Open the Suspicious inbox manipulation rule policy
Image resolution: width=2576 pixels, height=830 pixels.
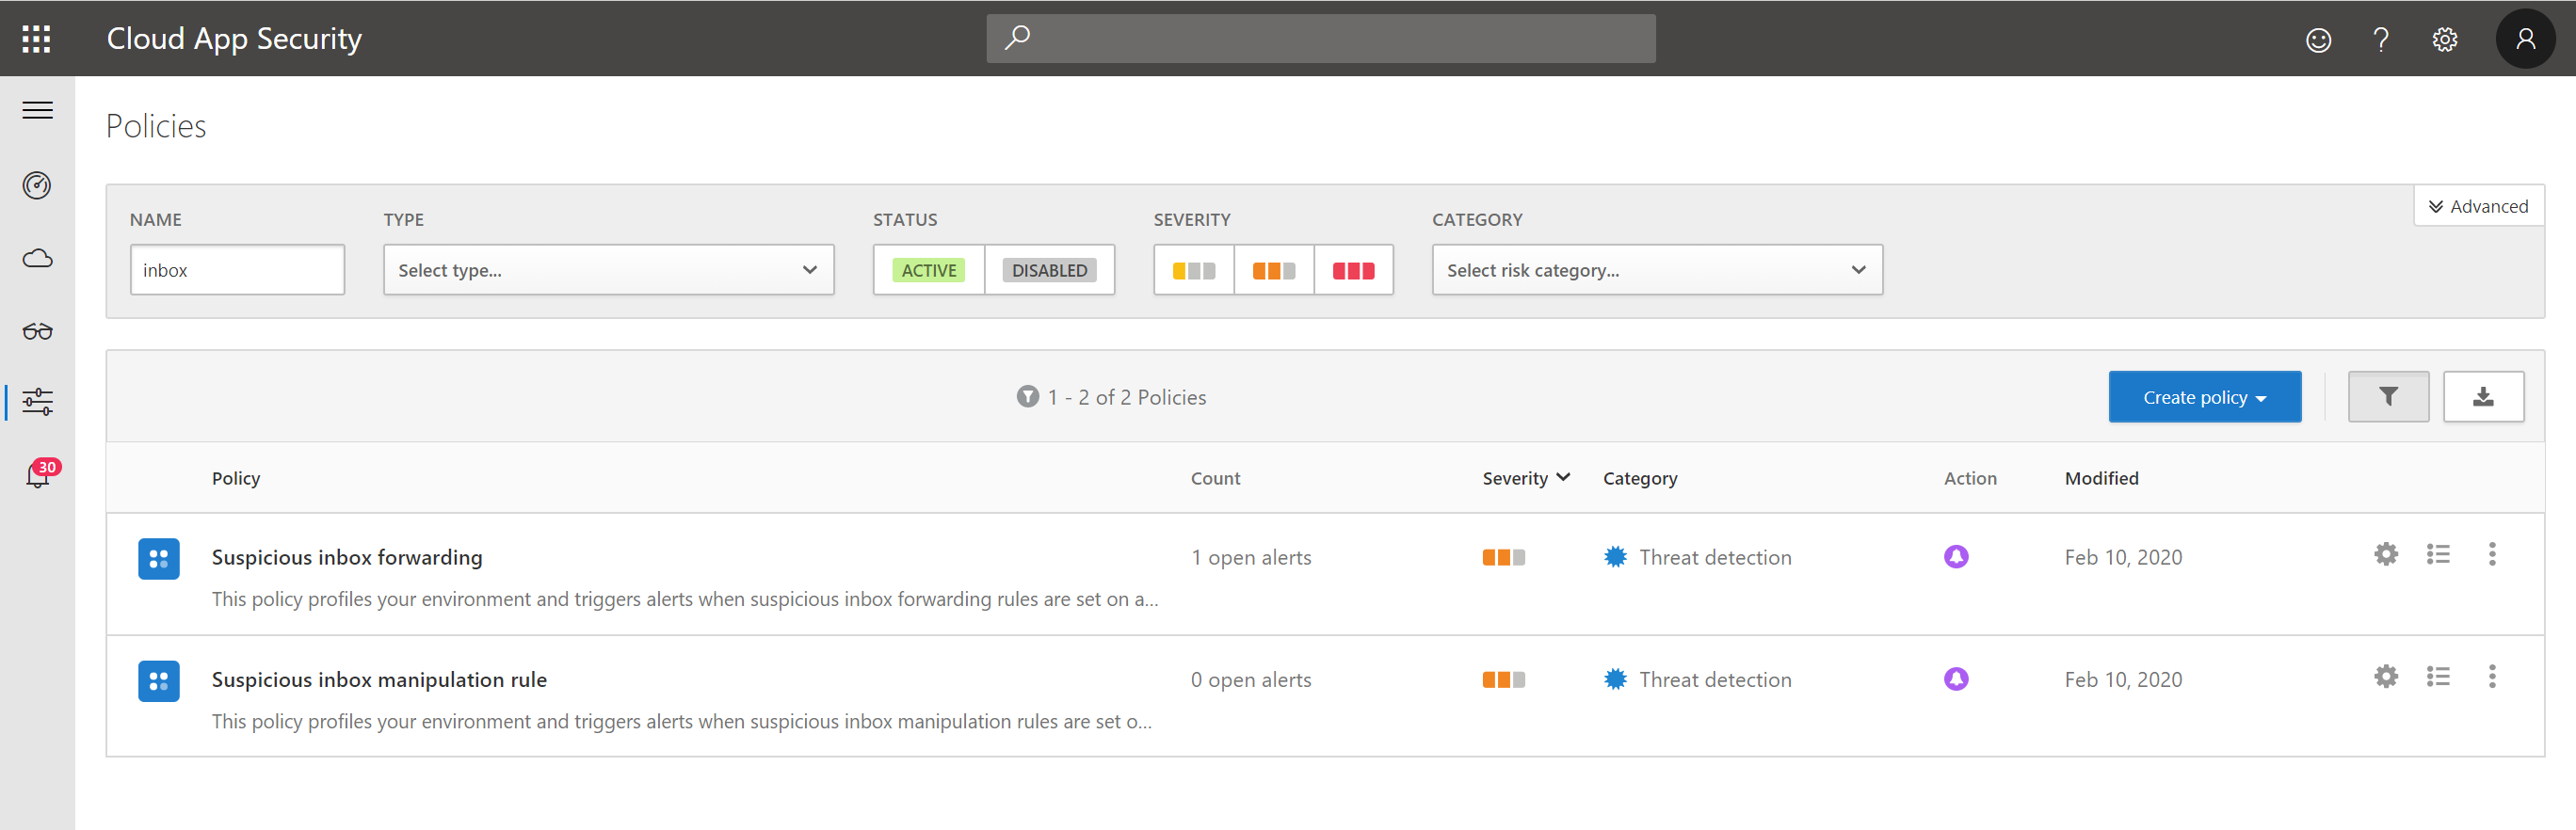tap(379, 679)
